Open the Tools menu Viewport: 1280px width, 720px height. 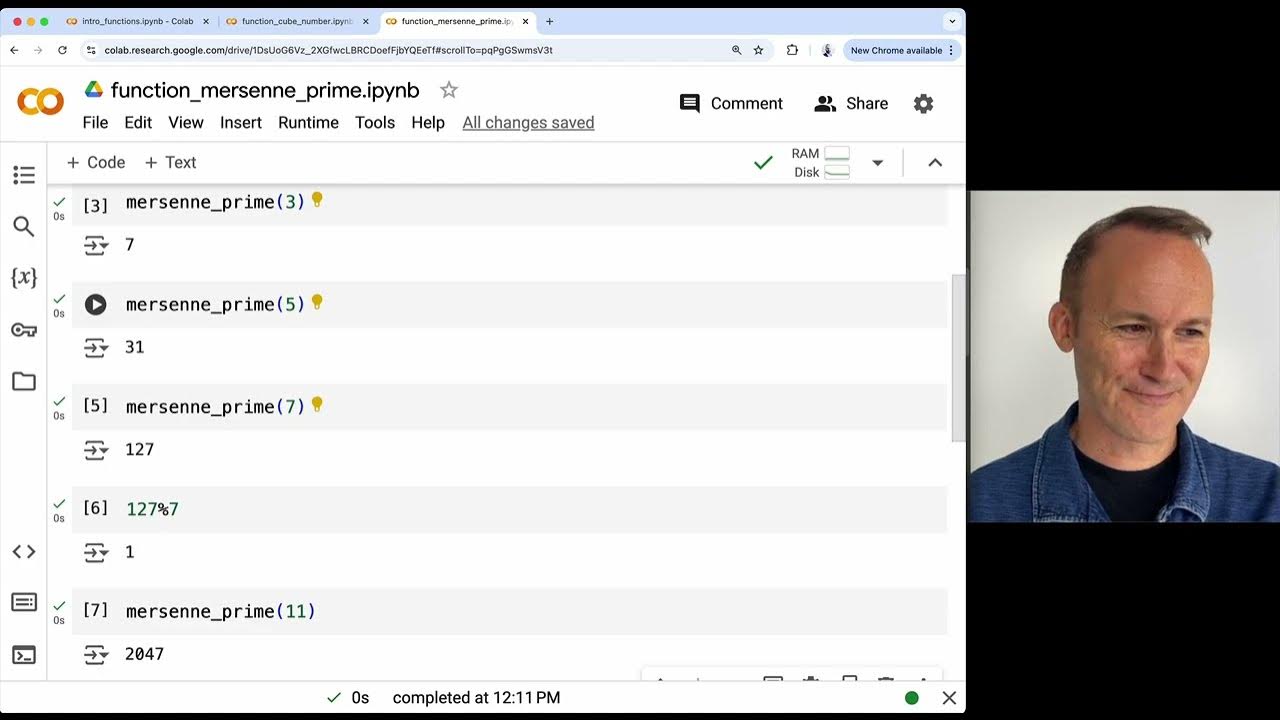[375, 123]
